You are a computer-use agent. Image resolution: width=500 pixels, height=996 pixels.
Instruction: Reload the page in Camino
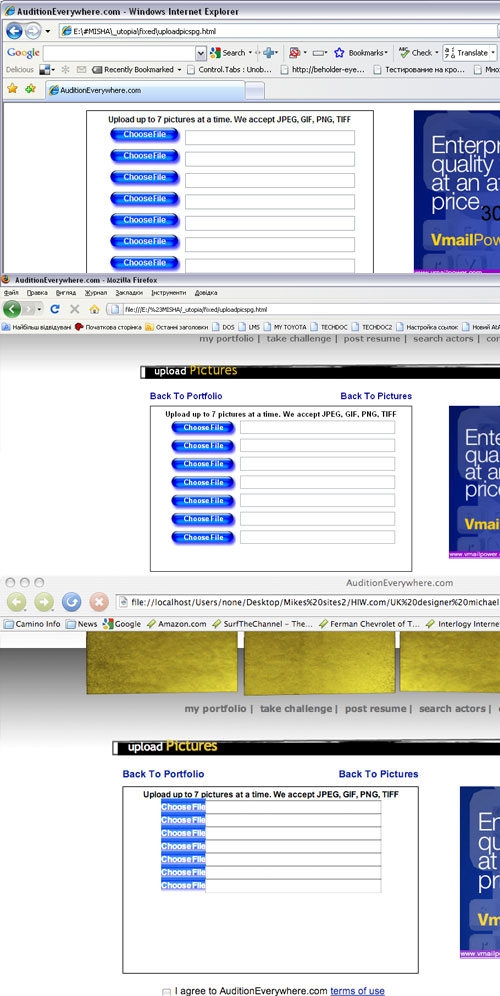click(71, 601)
